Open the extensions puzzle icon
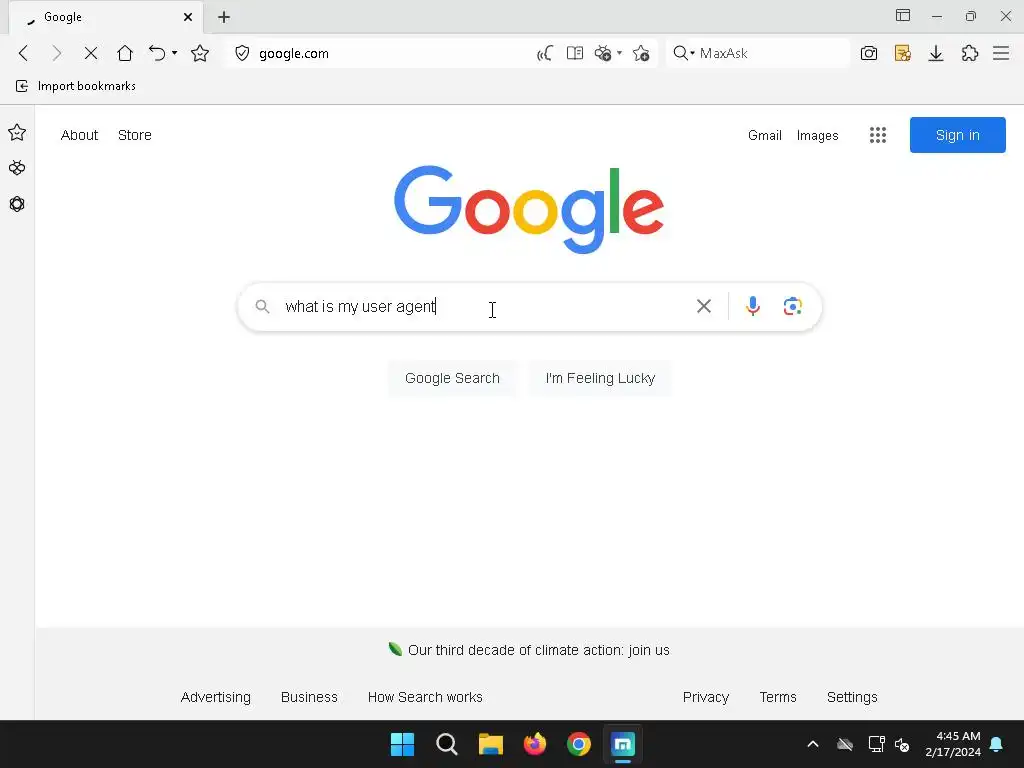The image size is (1024, 768). click(970, 53)
